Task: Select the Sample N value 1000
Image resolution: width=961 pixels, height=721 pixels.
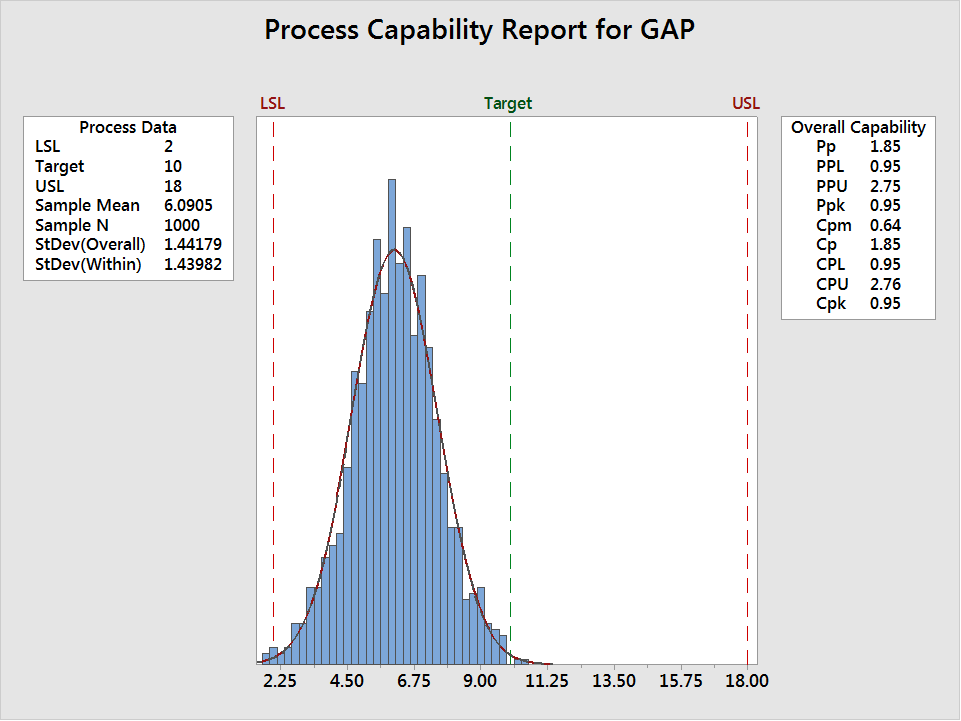Action: pos(181,225)
